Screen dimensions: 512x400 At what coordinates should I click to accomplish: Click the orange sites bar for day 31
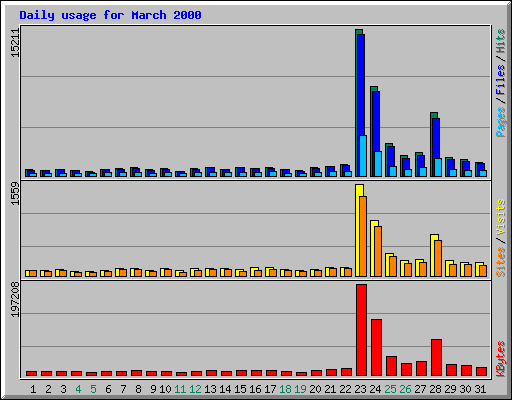(483, 271)
